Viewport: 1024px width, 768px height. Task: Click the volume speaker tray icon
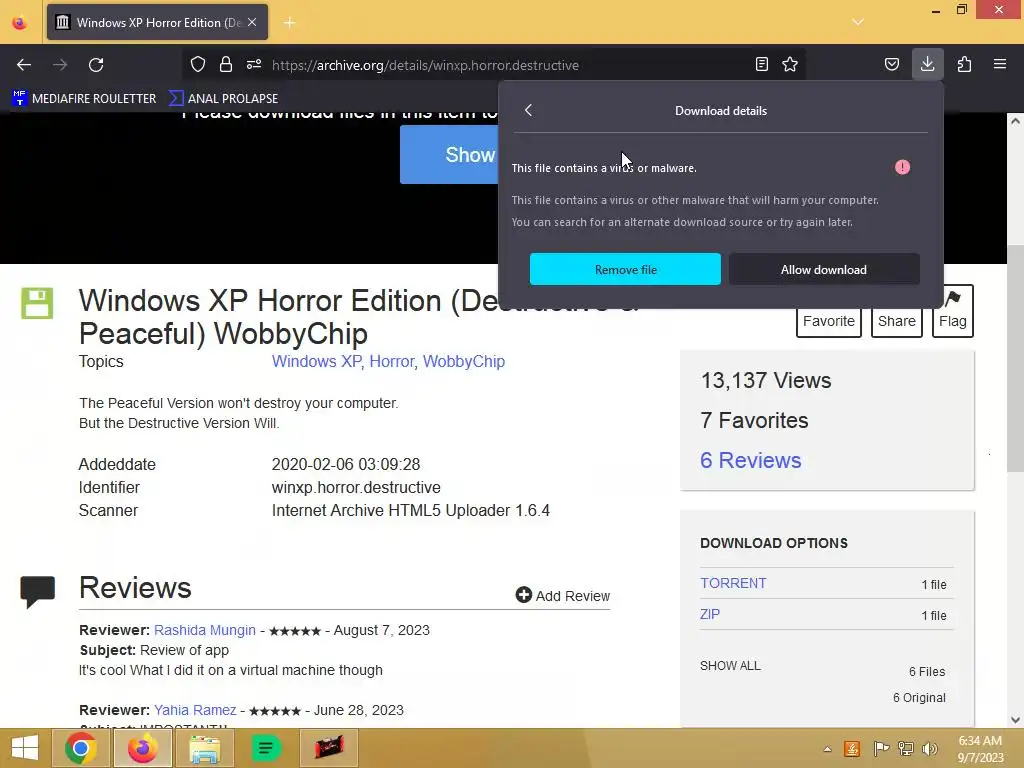(929, 748)
